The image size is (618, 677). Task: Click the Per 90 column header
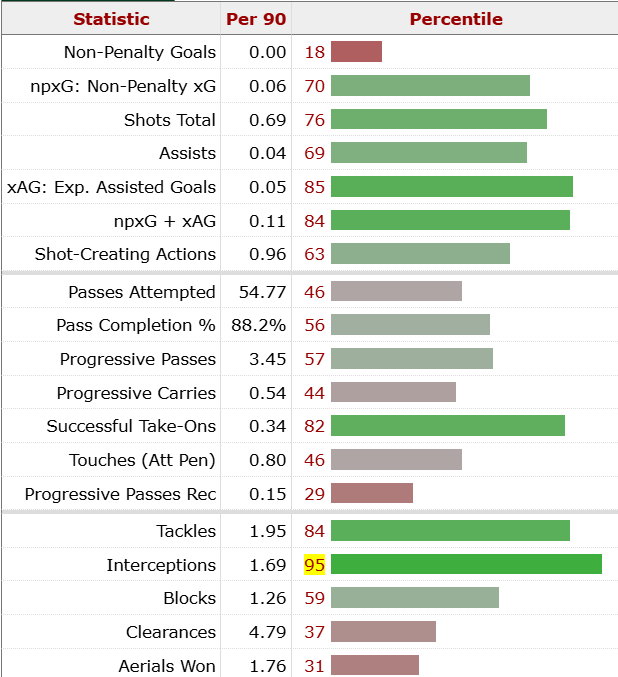[256, 19]
